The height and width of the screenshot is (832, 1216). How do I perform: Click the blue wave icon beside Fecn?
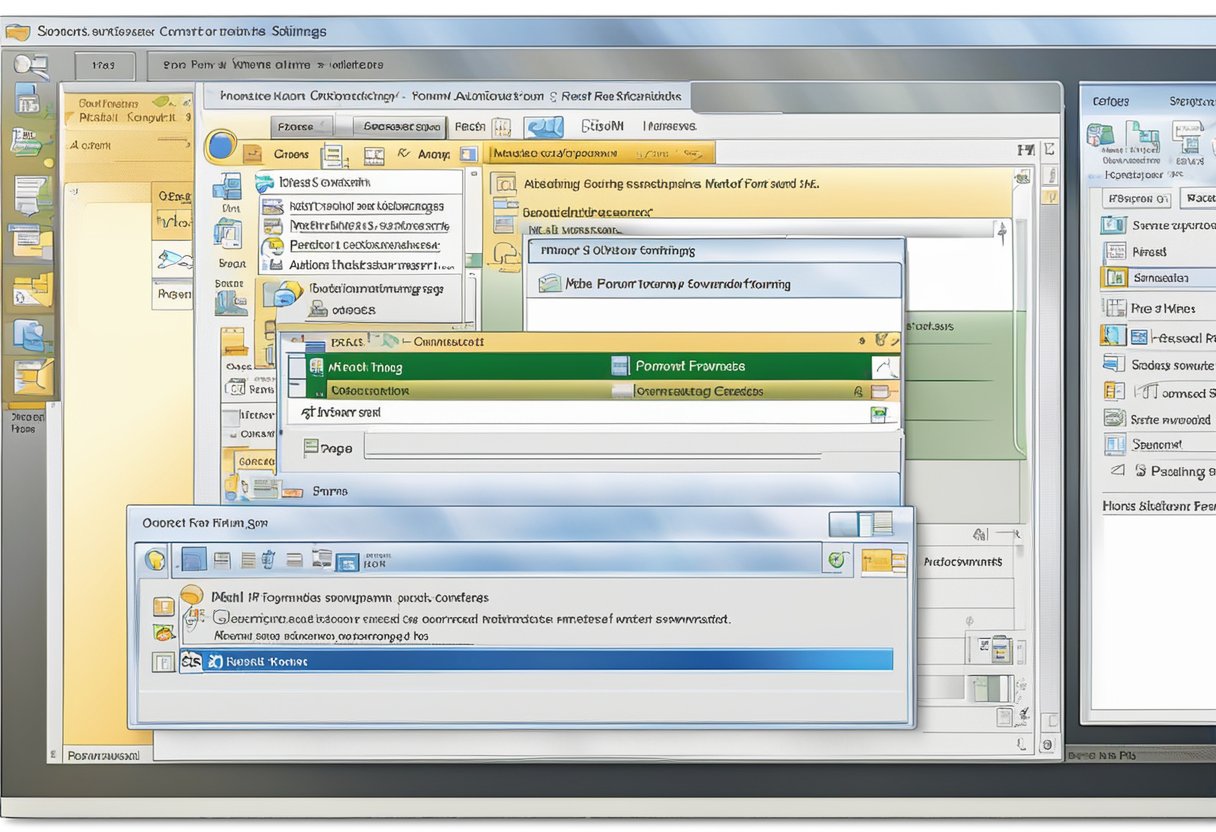[x=544, y=127]
